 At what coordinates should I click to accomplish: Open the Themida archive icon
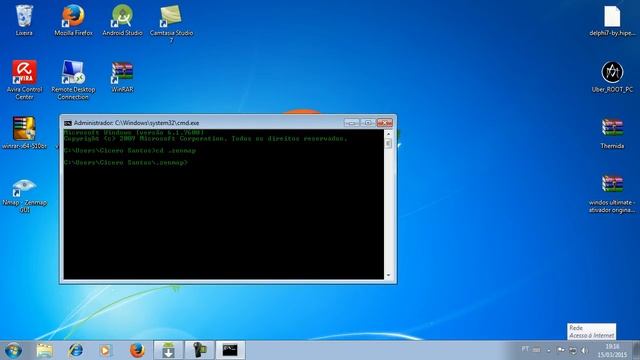612,133
